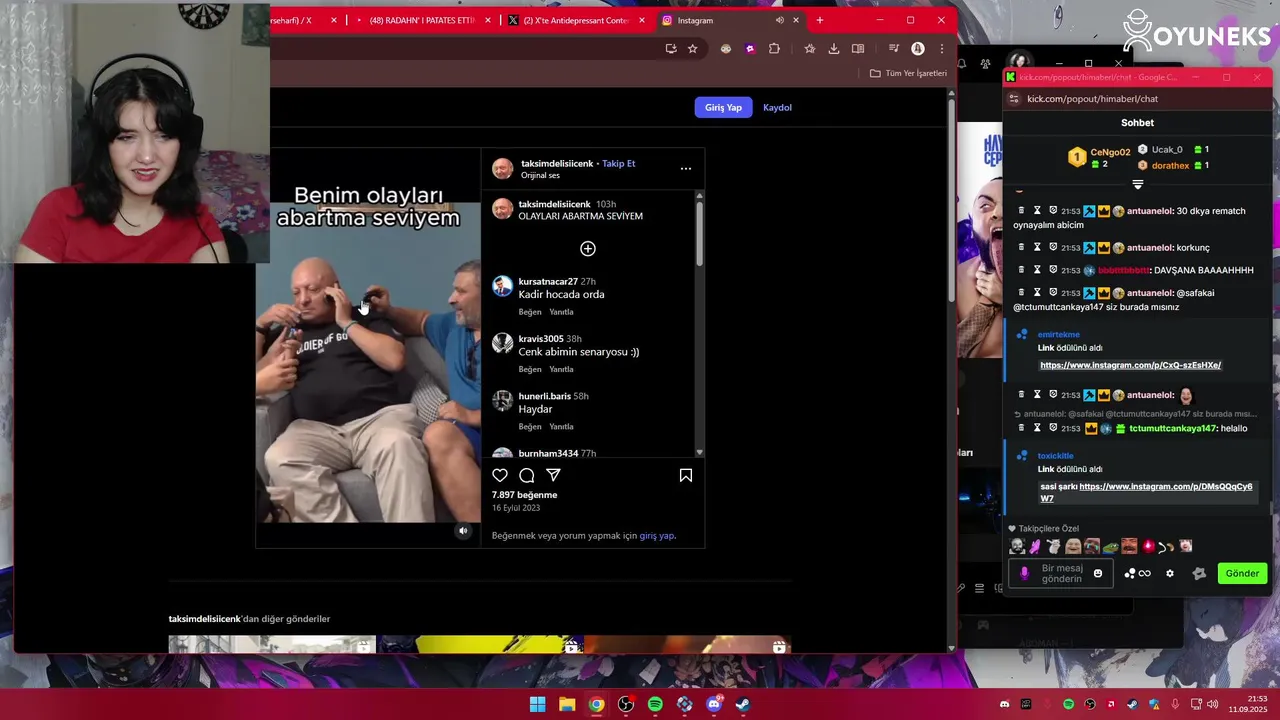Image resolution: width=1280 pixels, height=720 pixels.
Task: Unmute the video with the speaker icon
Action: tap(463, 531)
